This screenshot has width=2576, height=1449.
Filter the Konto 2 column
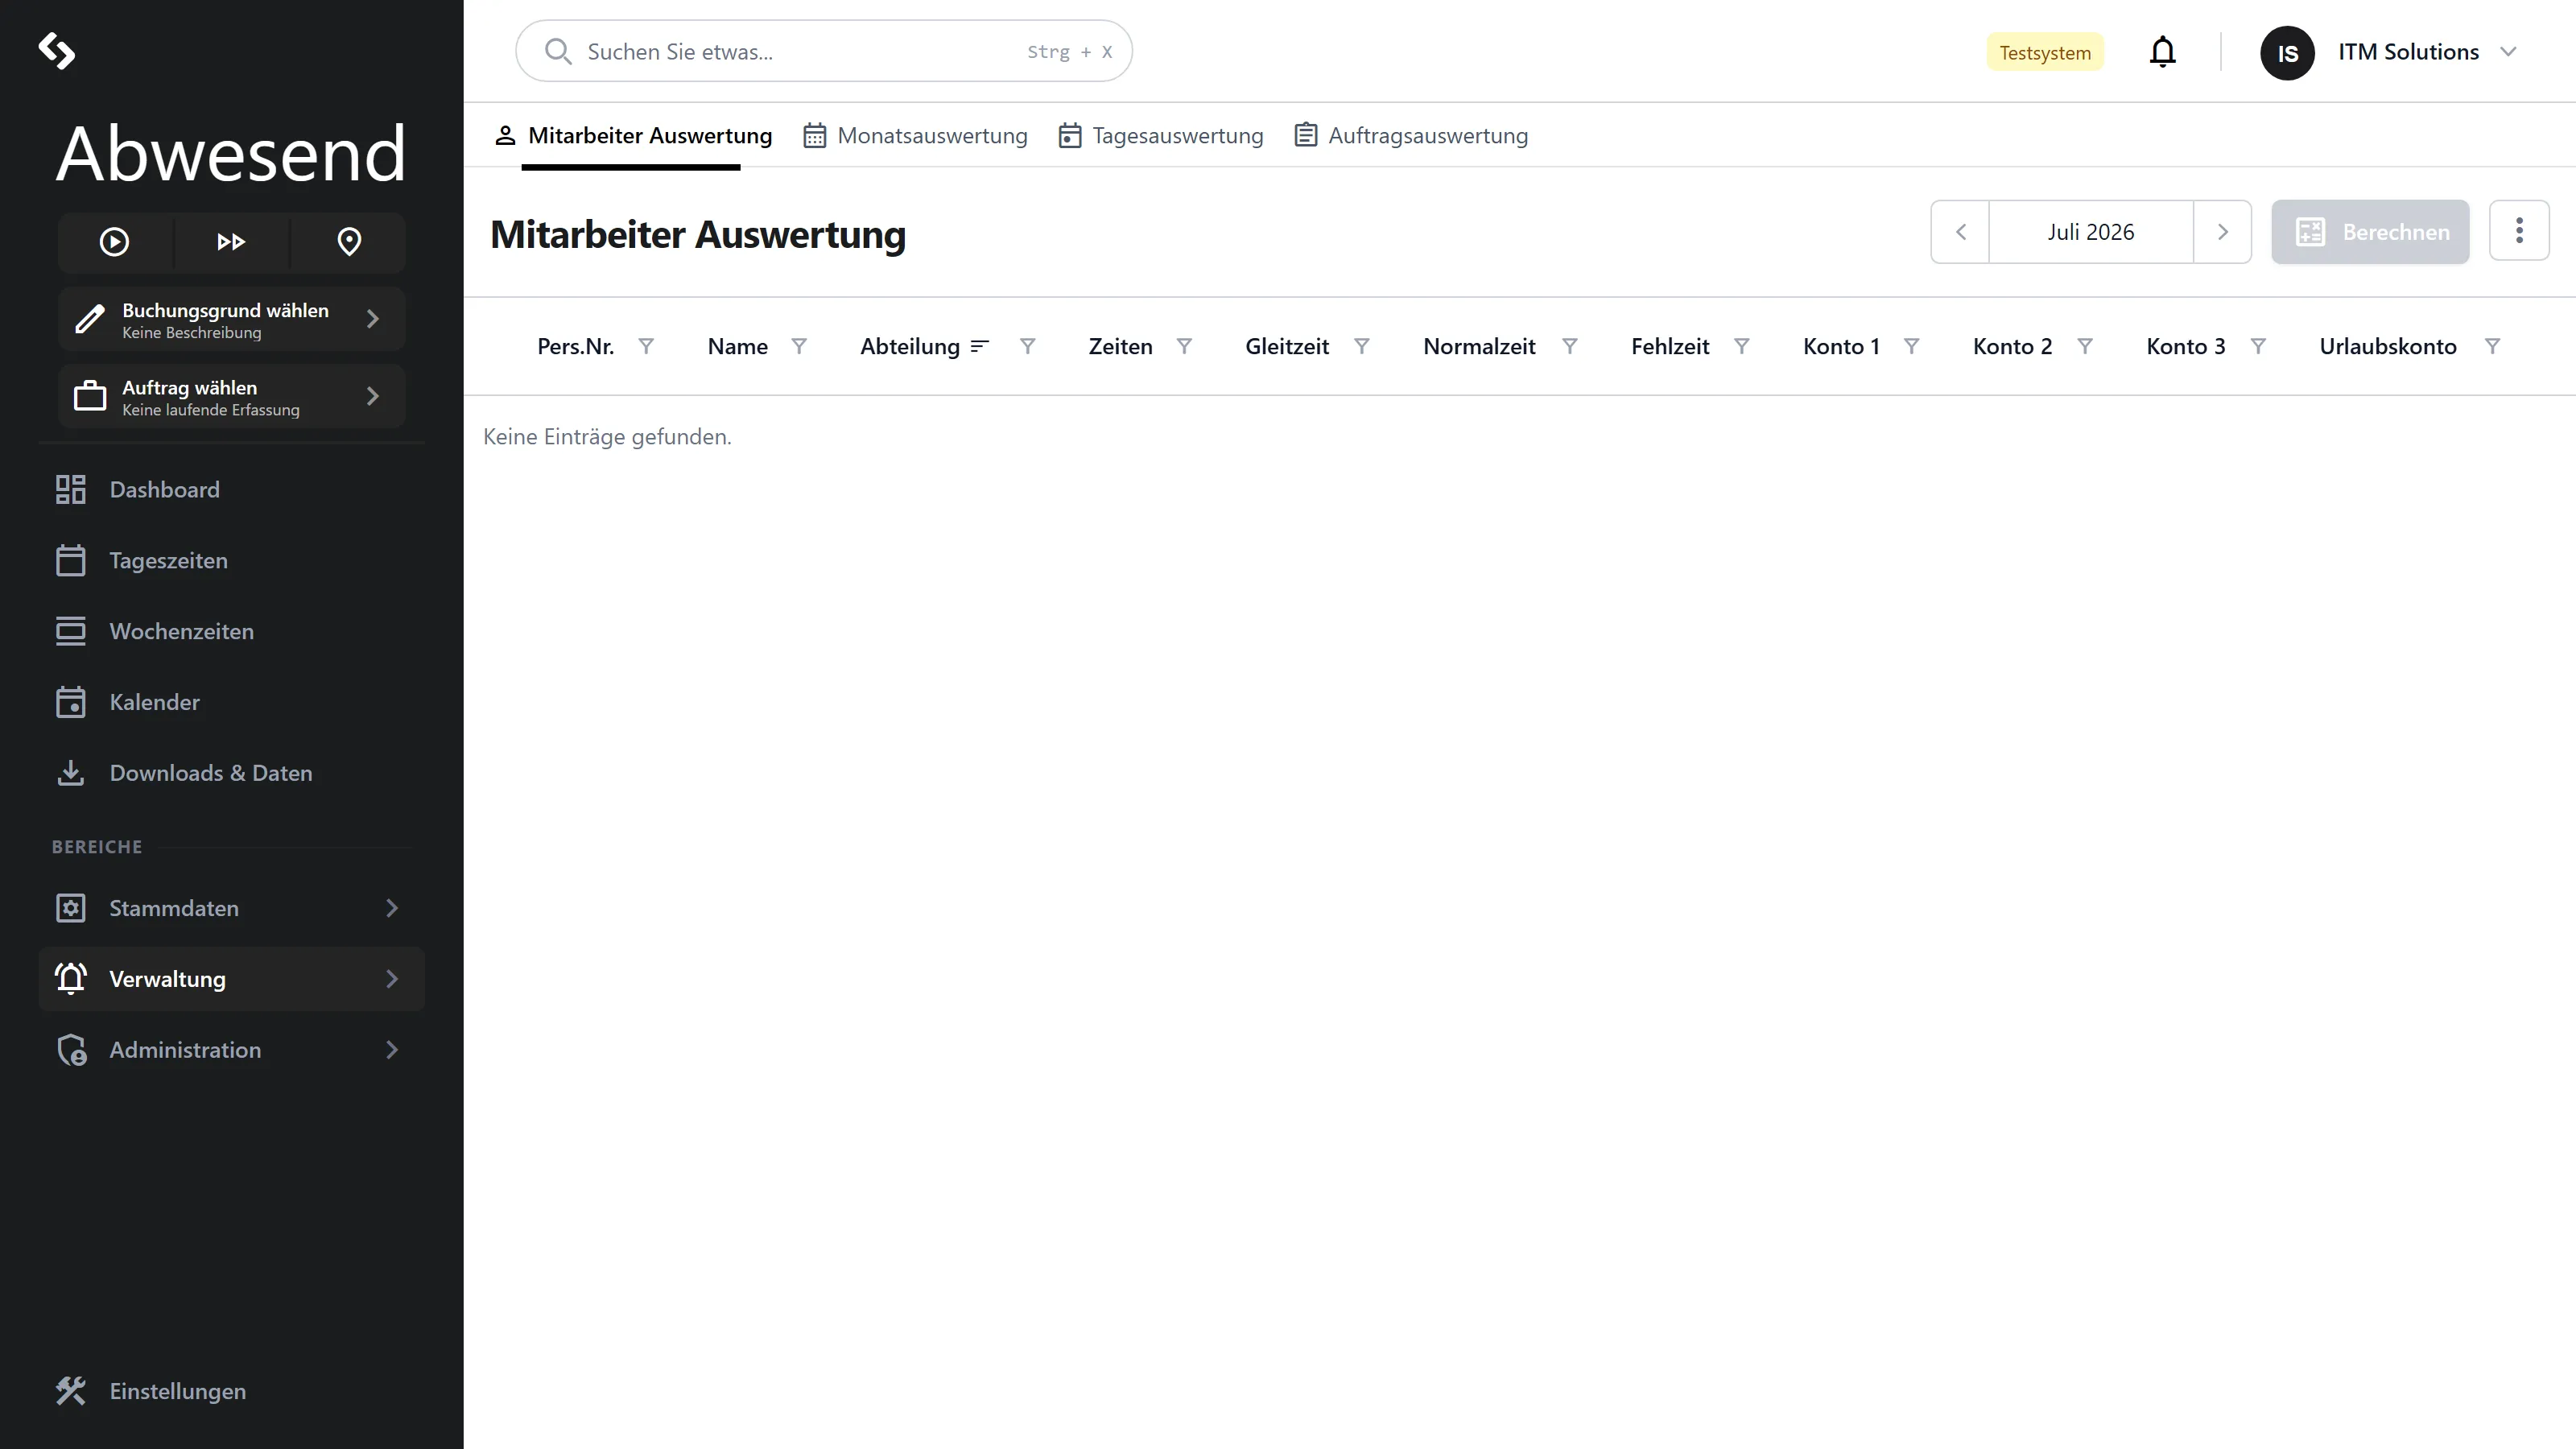pyautogui.click(x=2085, y=346)
